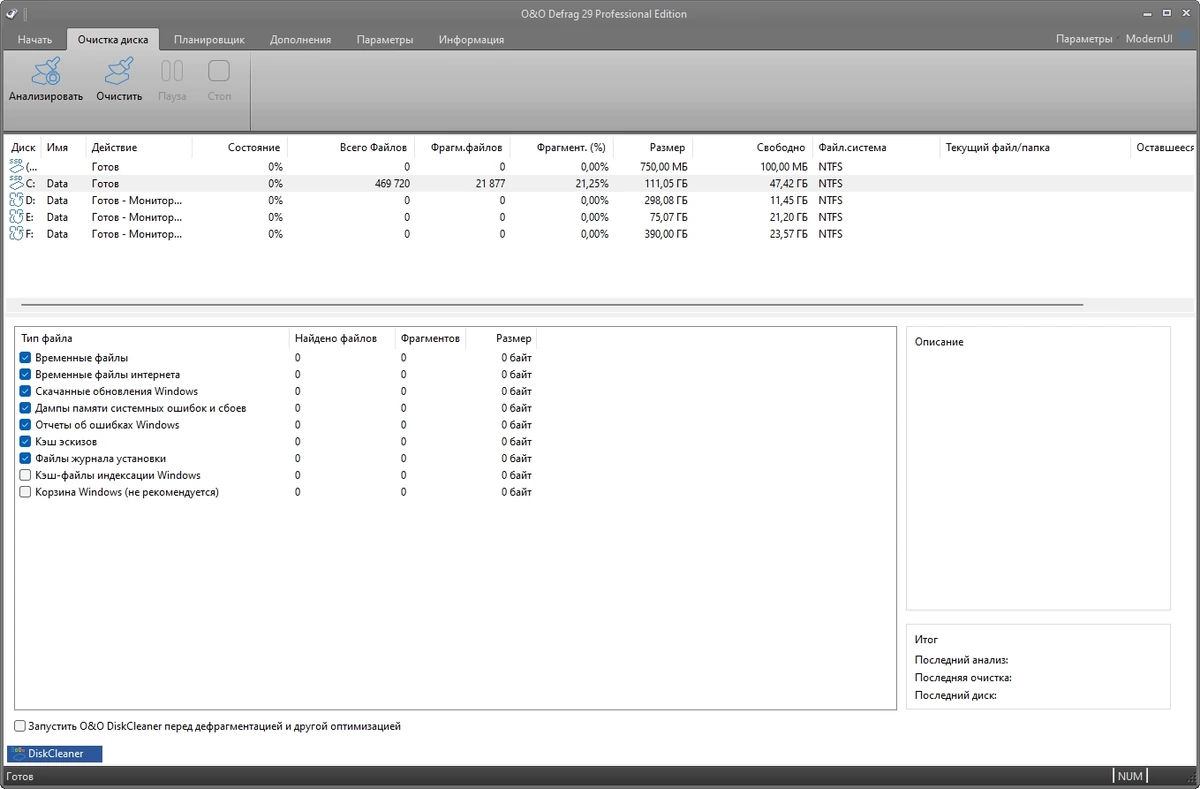Select the DiskCleaner bottom tab
This screenshot has height=789, width=1200.
click(55, 753)
